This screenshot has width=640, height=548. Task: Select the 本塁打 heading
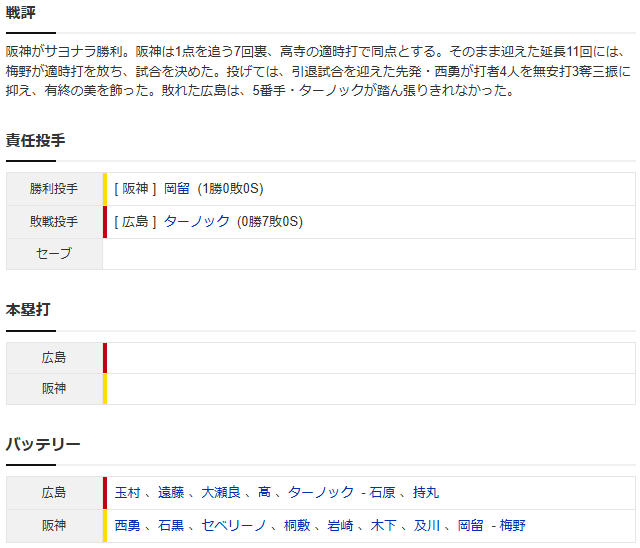tap(28, 310)
